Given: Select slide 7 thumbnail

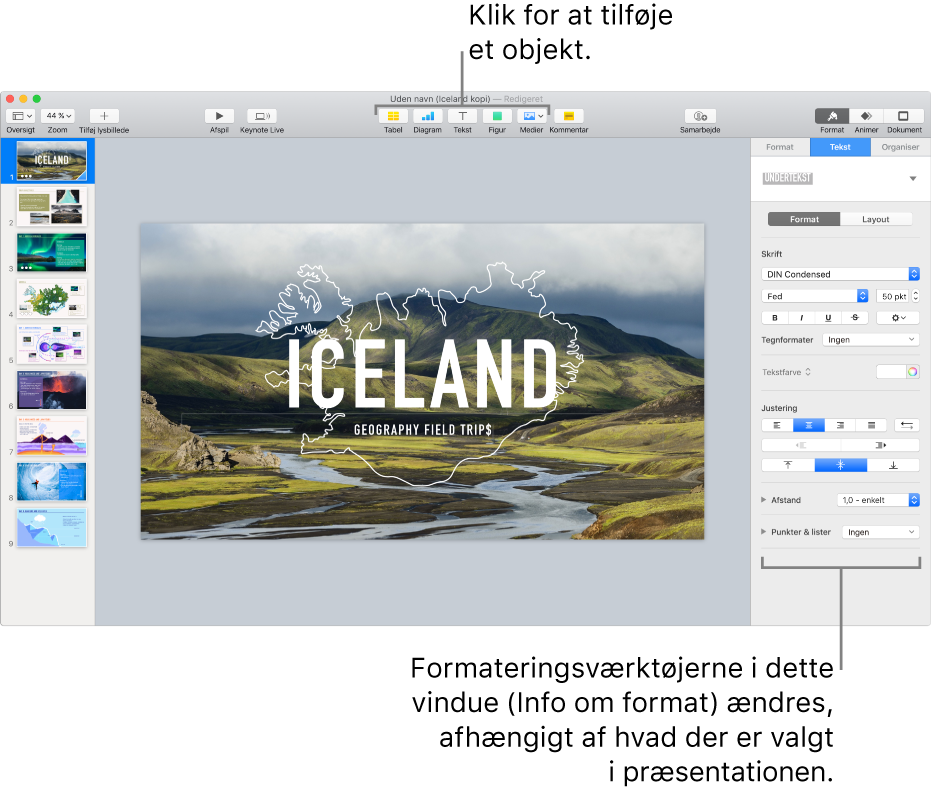Looking at the screenshot, I should 52,436.
